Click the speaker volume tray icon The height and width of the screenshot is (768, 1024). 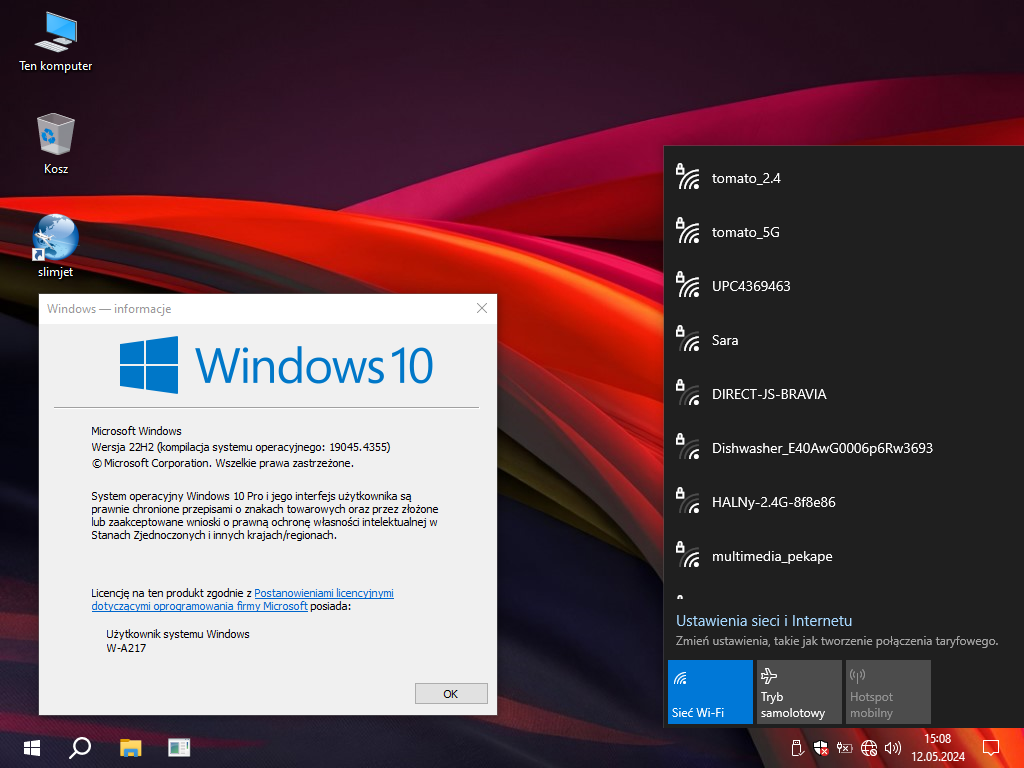pos(892,747)
